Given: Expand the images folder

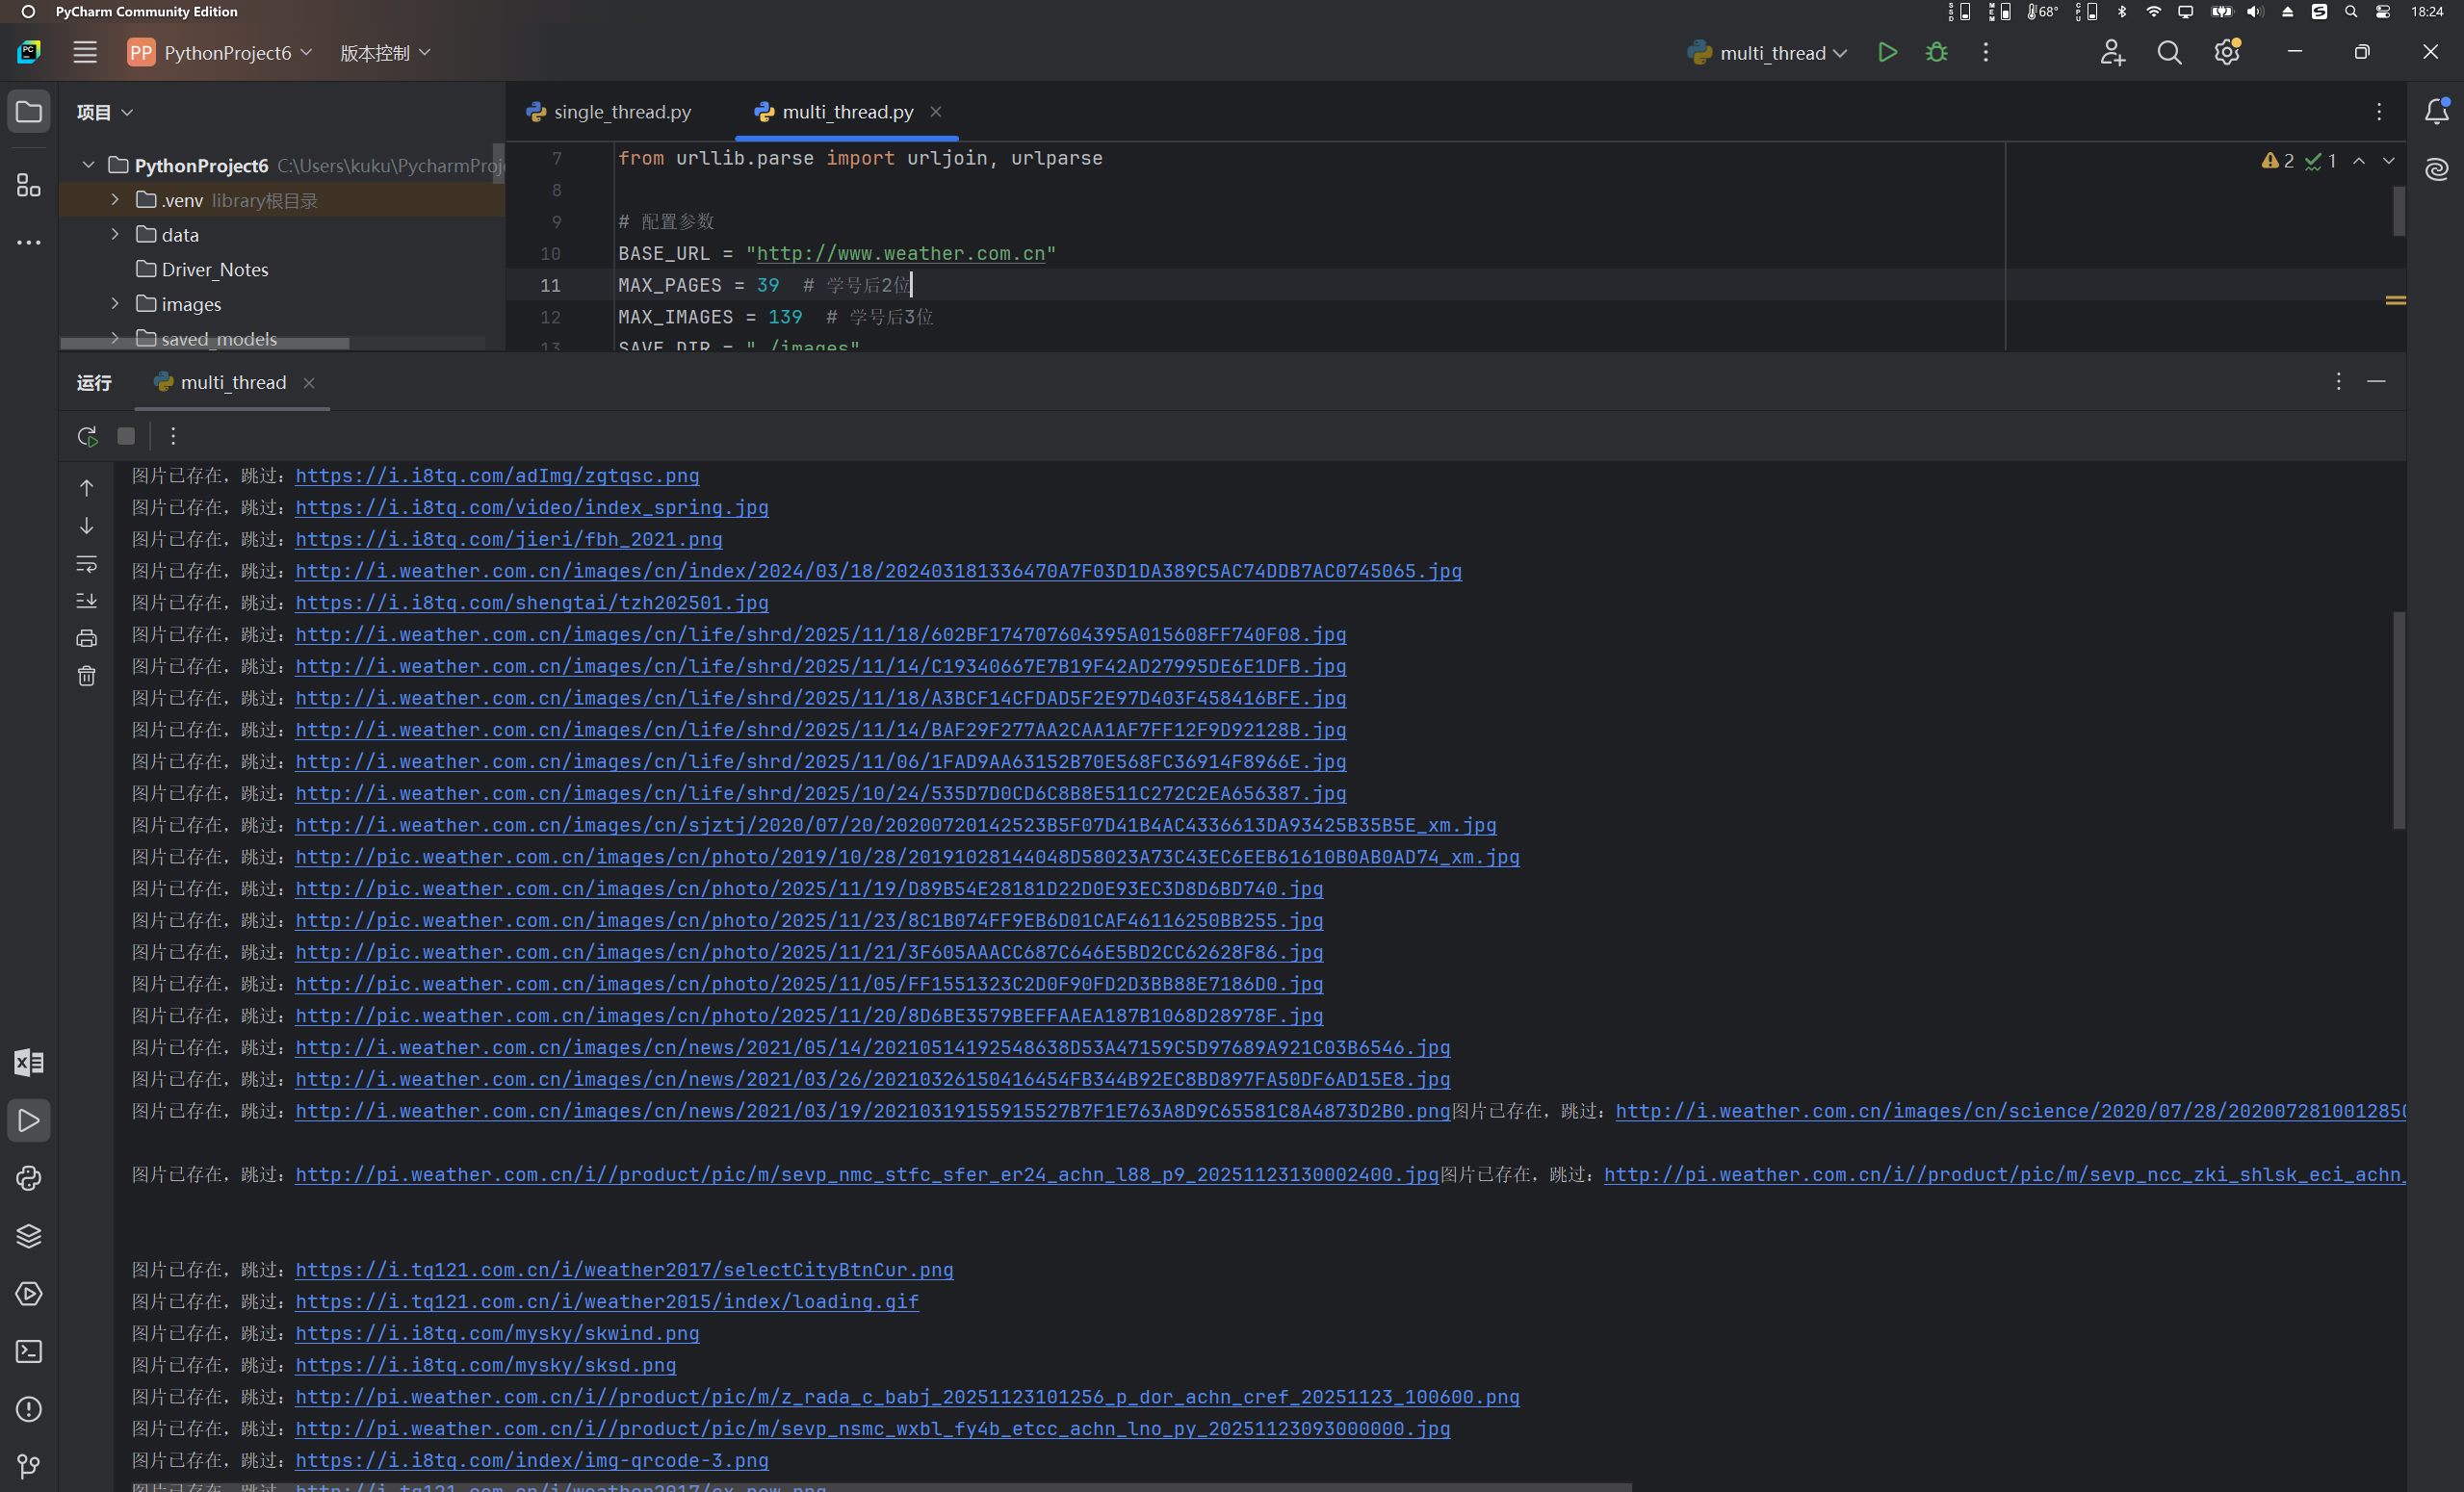Looking at the screenshot, I should pyautogui.click(x=115, y=304).
